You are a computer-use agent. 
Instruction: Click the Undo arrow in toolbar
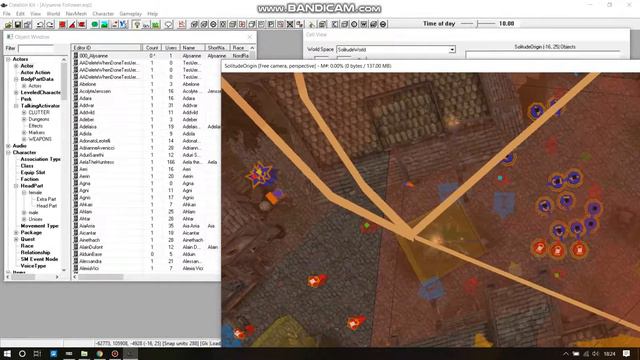tap(40, 24)
